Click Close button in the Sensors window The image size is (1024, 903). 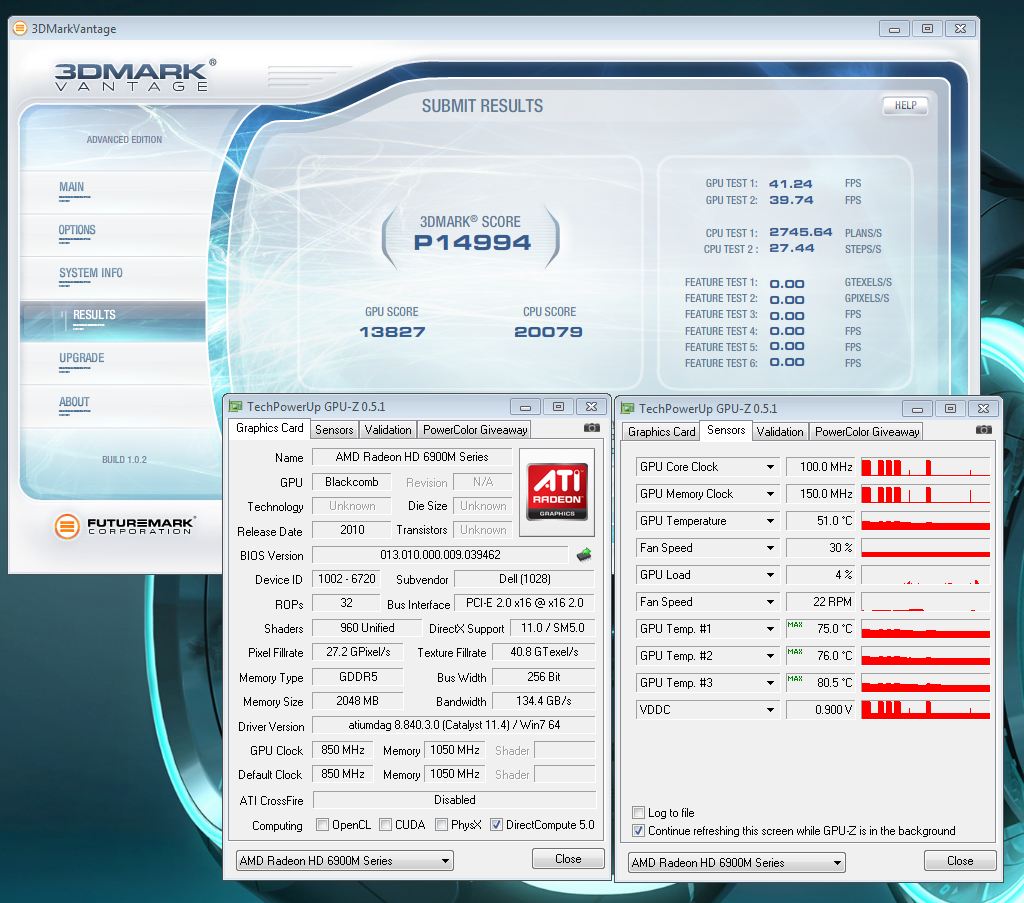959,860
